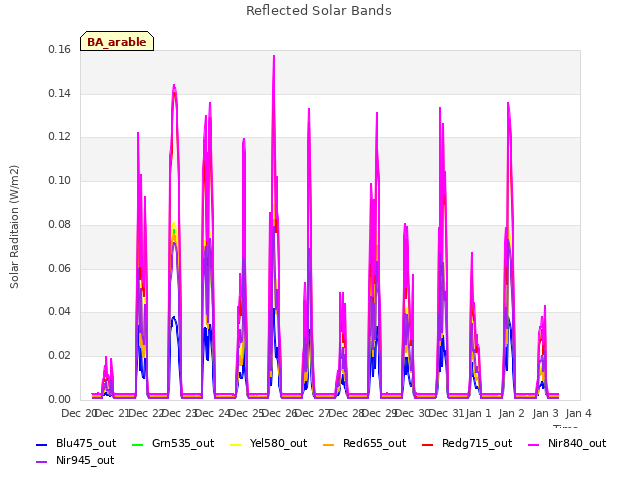Click the 0.04 y-axis tick label
640x480 pixels.
pyautogui.click(x=59, y=312)
